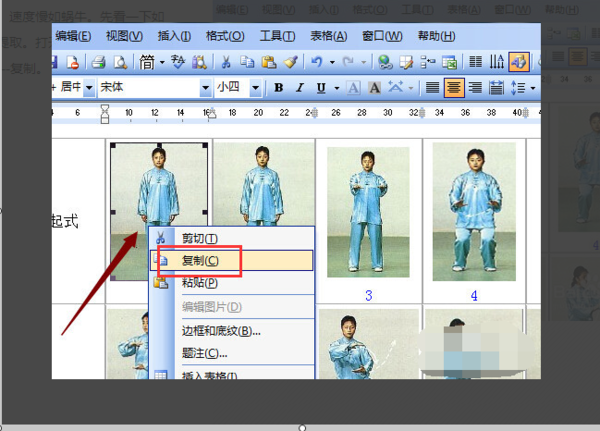Toggle Bold formatting
This screenshot has width=600, height=431.
point(279,88)
